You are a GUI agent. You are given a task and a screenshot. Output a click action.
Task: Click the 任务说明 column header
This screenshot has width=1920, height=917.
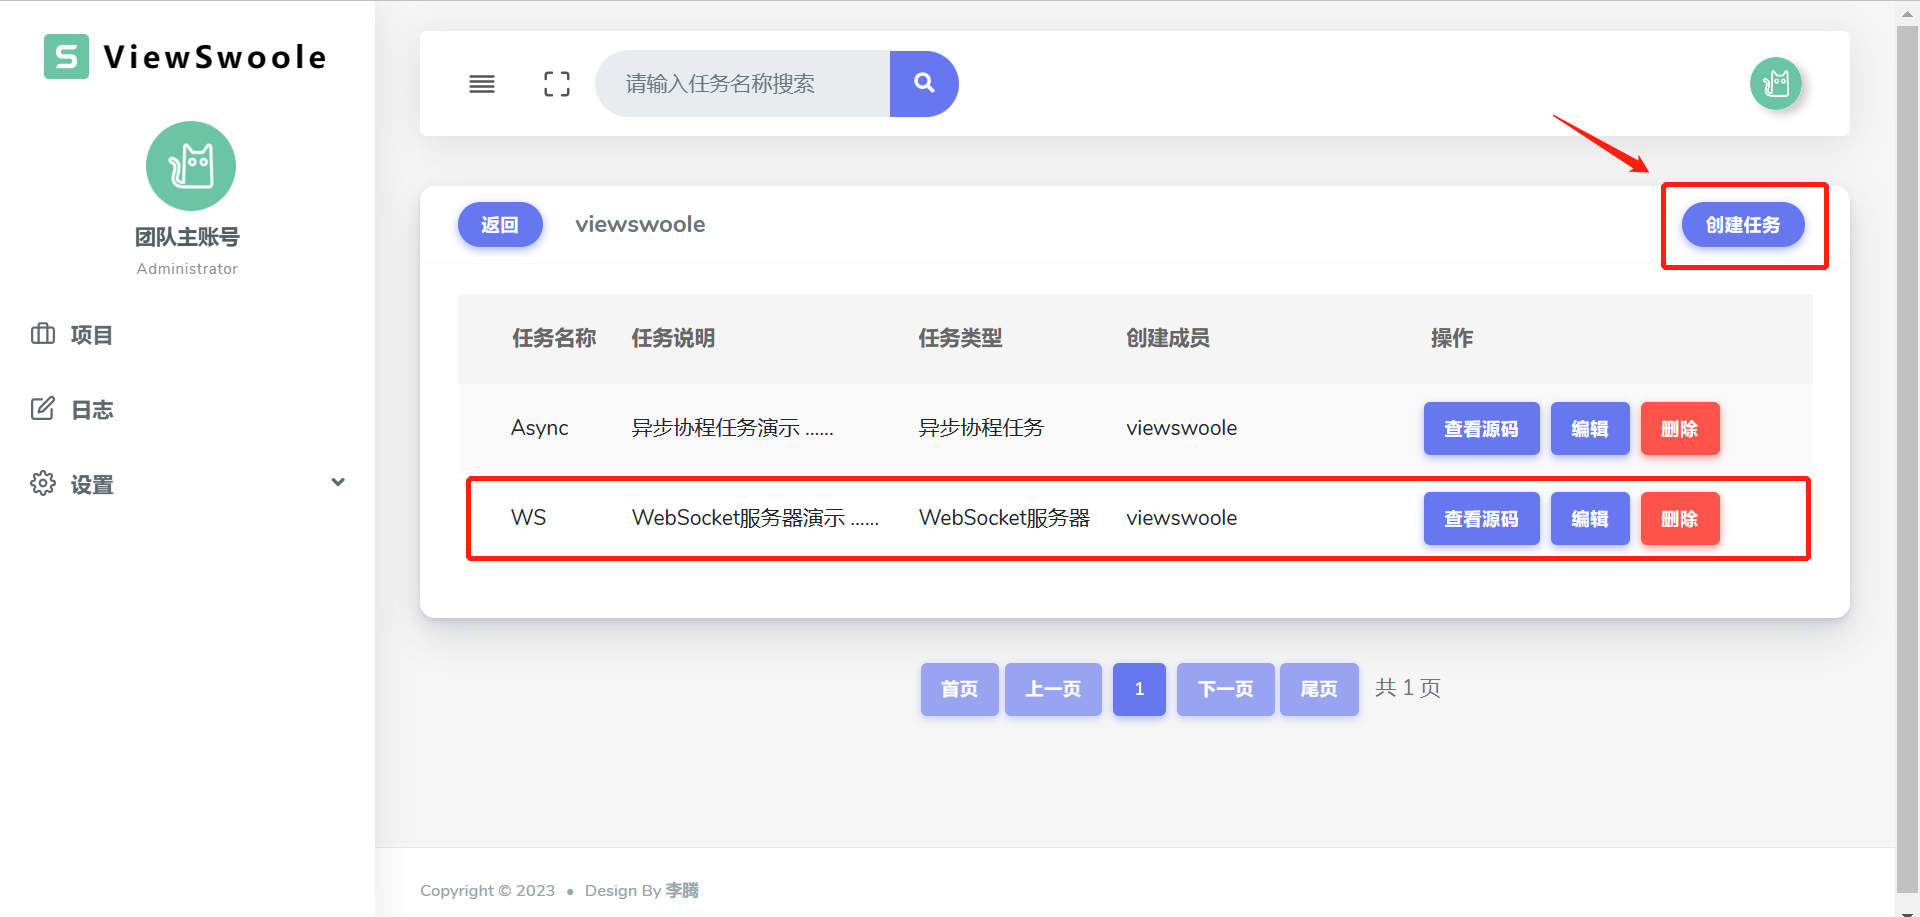click(x=673, y=338)
